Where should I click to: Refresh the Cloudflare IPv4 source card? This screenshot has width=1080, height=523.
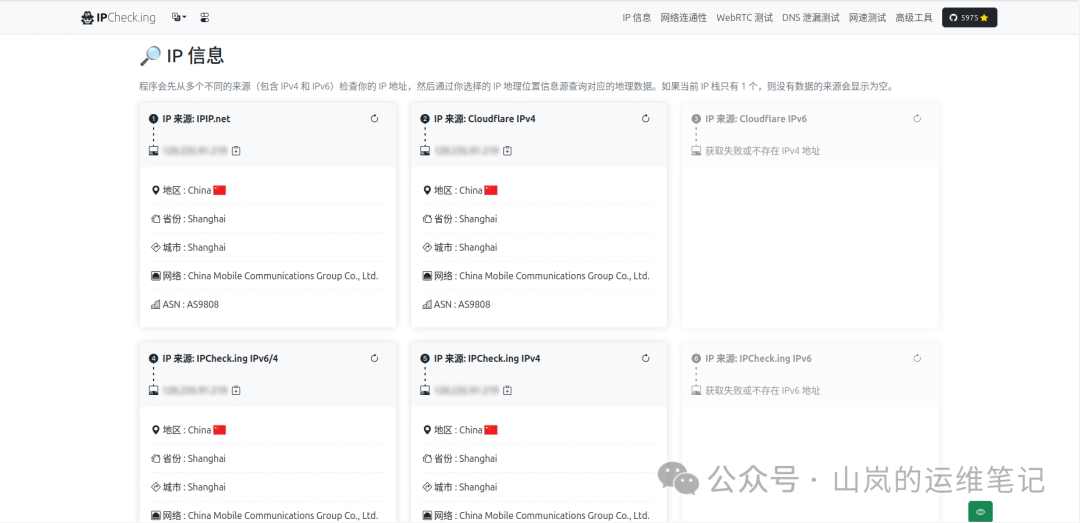pyautogui.click(x=645, y=119)
